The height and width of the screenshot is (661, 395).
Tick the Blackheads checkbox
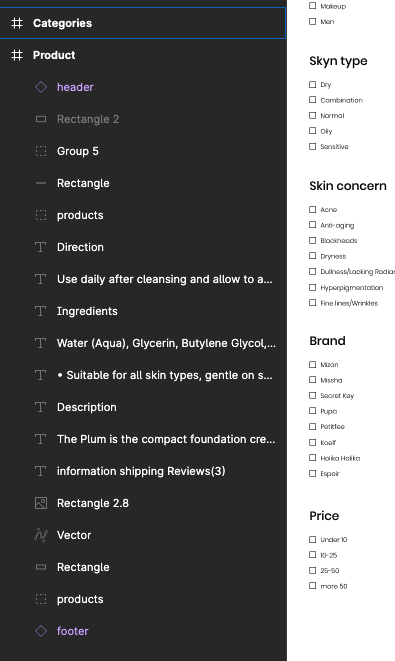[312, 241]
